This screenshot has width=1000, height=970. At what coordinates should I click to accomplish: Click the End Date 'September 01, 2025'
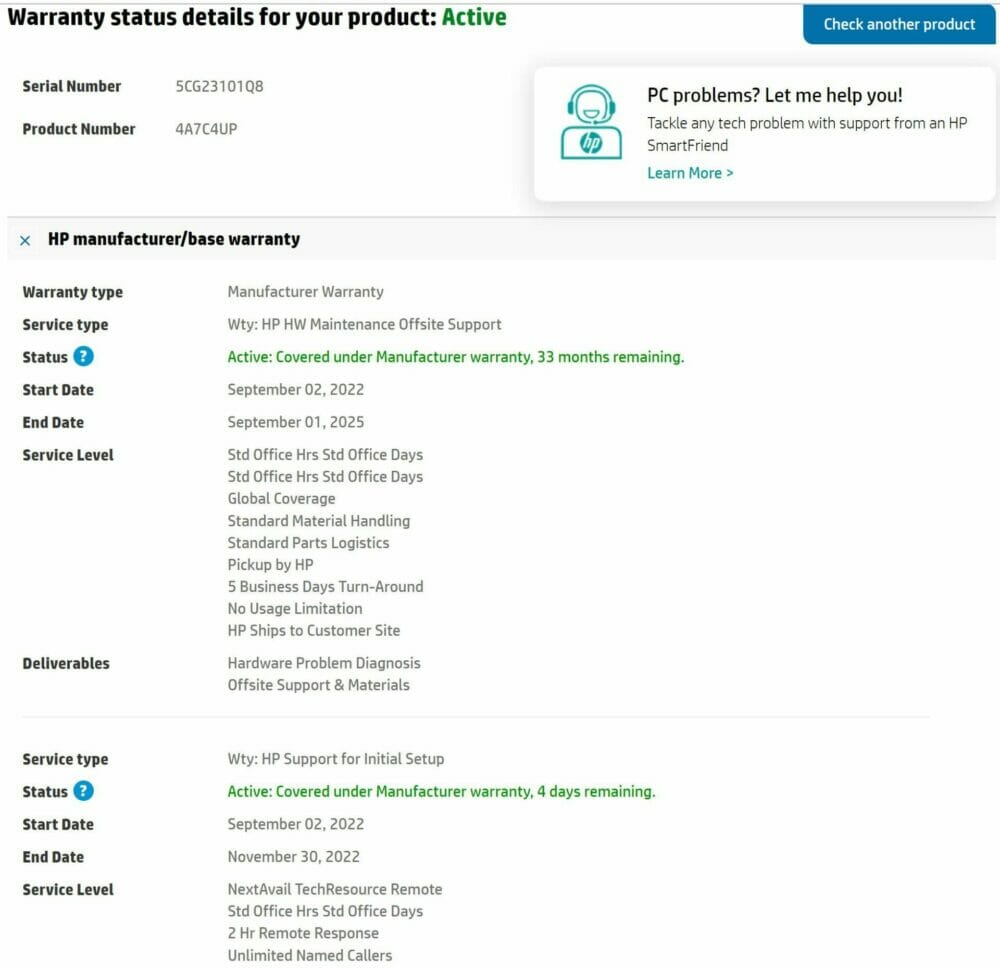pos(296,422)
